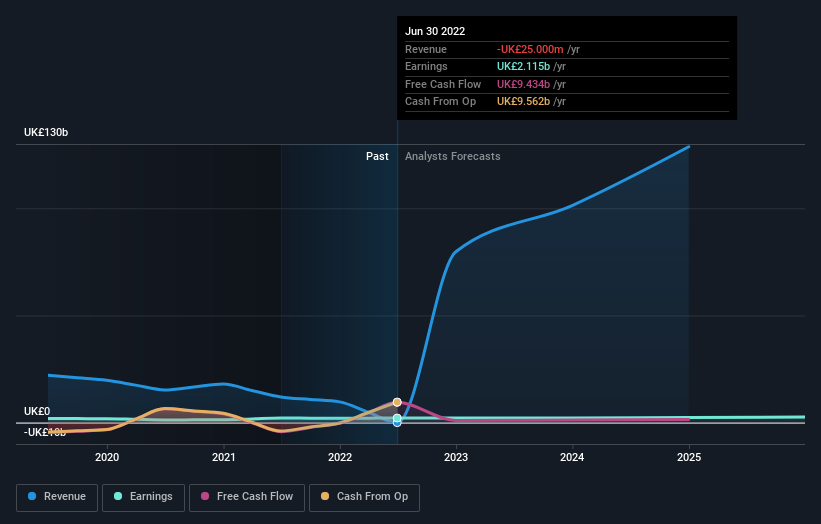Click the Free Cash Flow row label in tooltip

[443, 84]
